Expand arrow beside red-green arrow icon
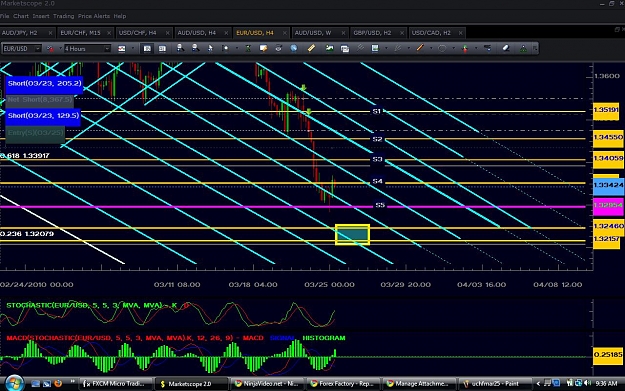The width and height of the screenshot is (625, 391). click(476, 48)
